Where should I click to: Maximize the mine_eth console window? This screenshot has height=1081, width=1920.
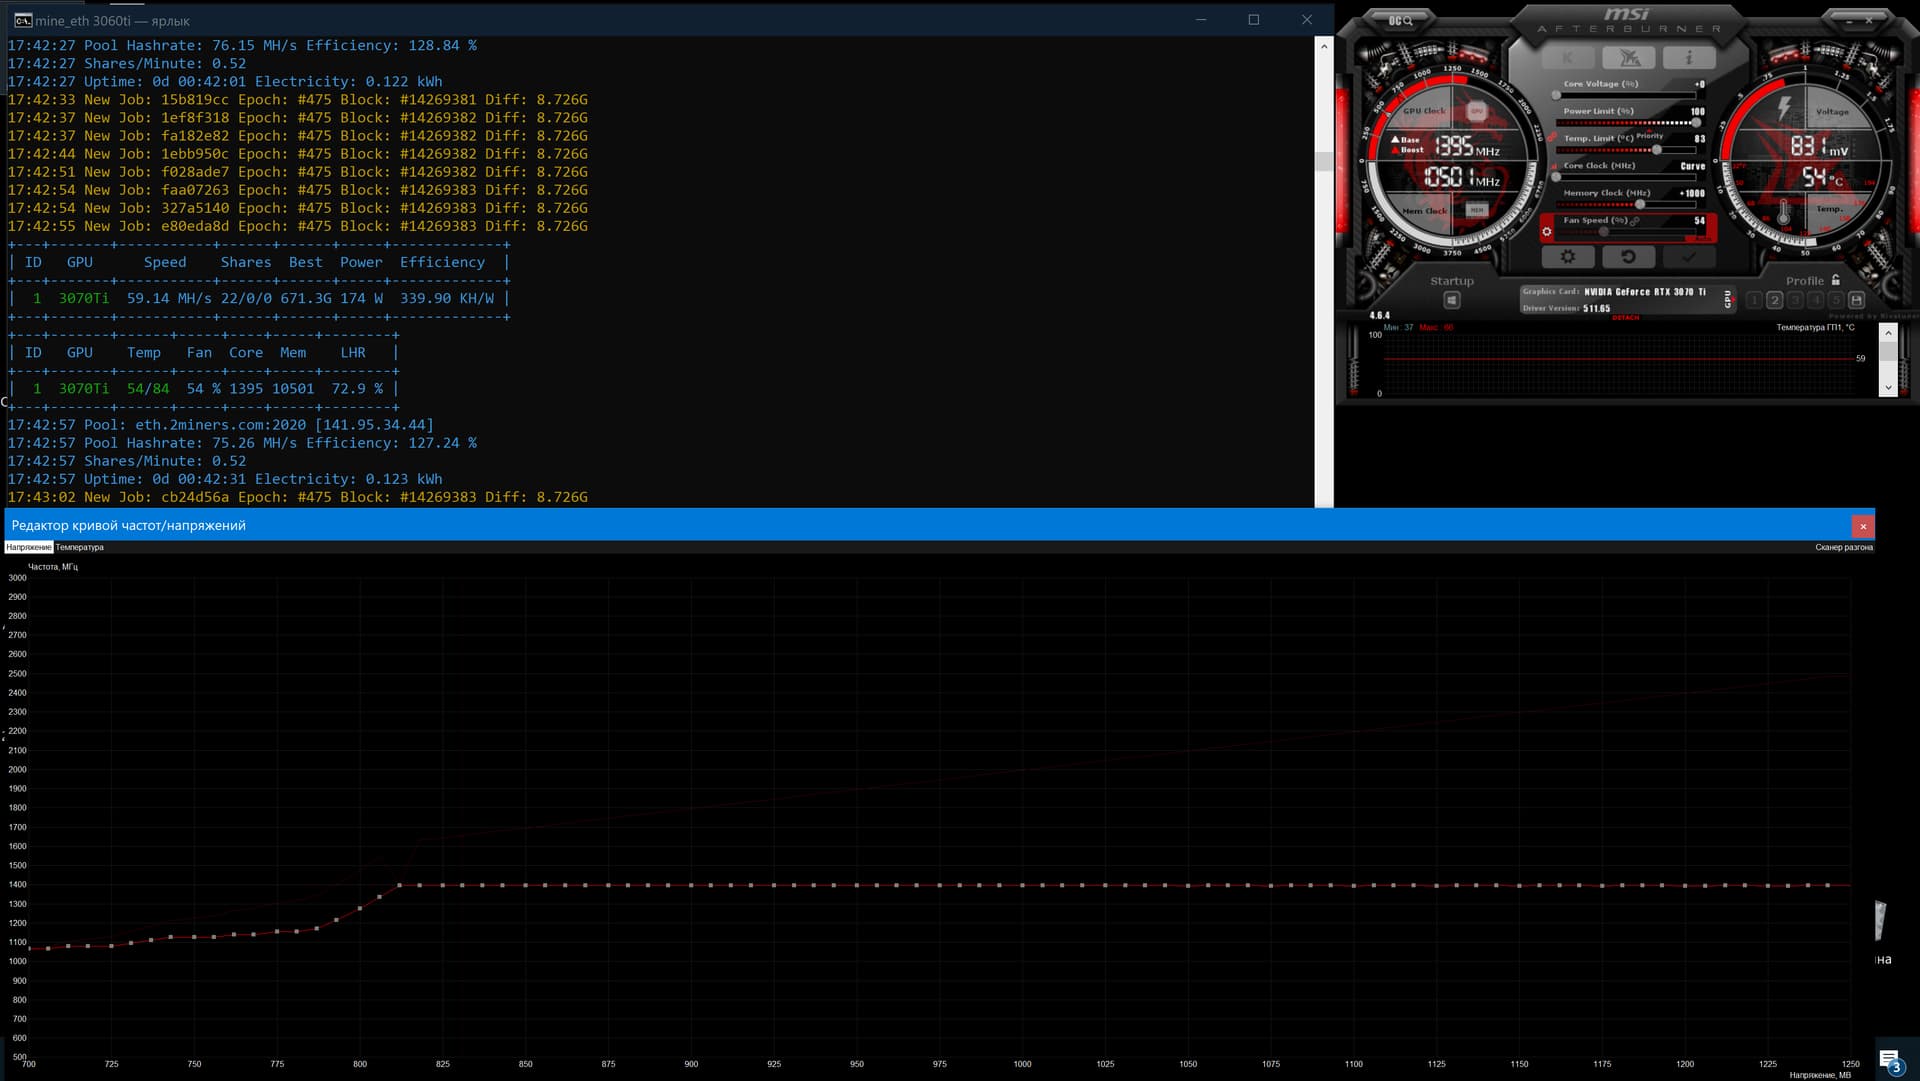coord(1254,20)
